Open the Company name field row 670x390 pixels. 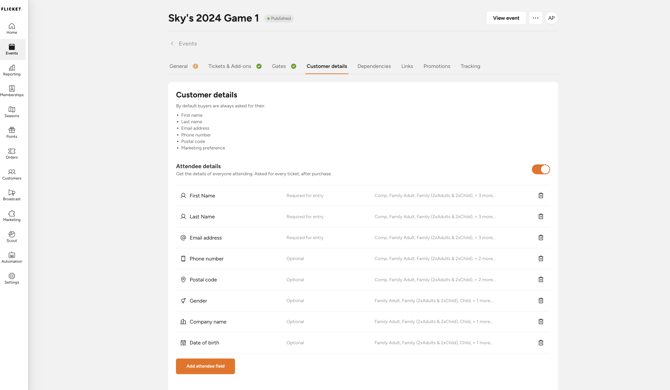click(x=363, y=322)
